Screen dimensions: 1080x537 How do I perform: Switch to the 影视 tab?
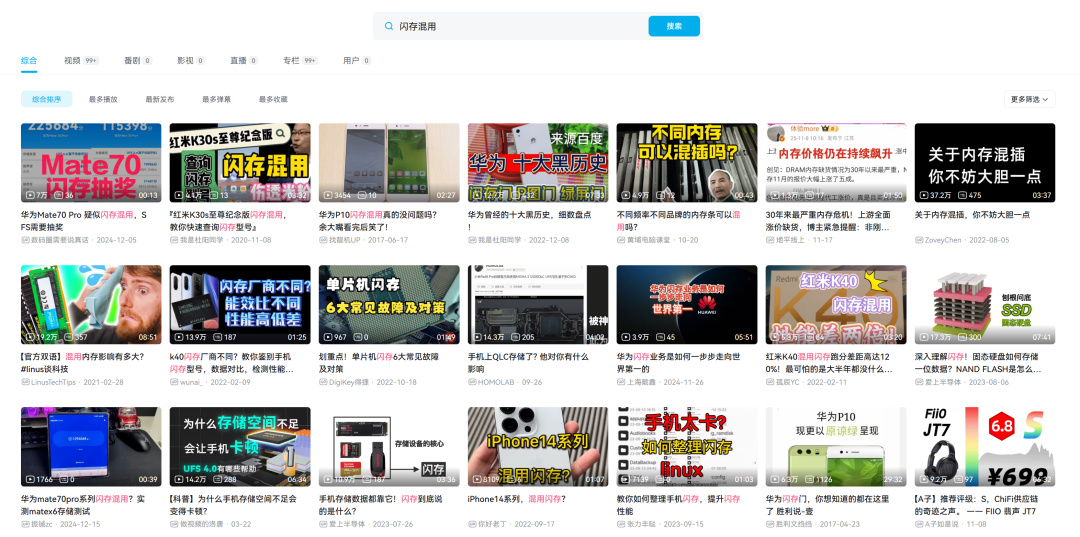coord(191,61)
